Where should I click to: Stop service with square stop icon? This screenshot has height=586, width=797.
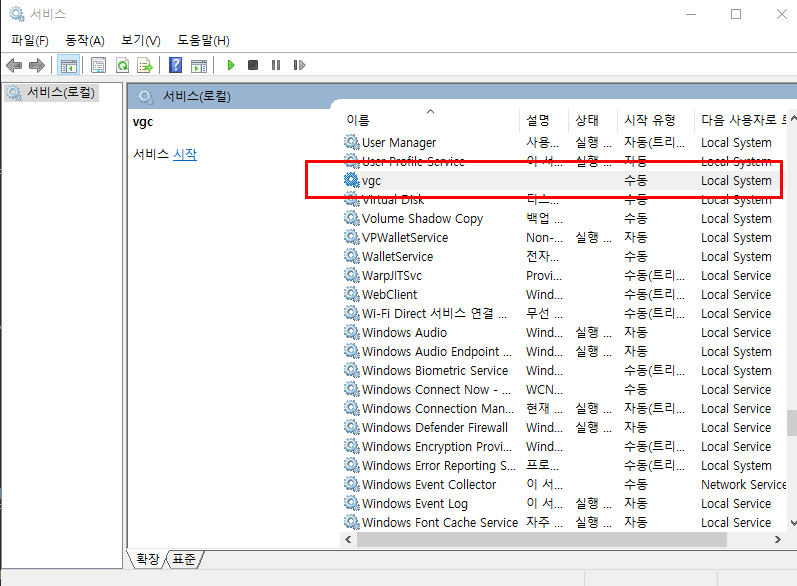(253, 65)
